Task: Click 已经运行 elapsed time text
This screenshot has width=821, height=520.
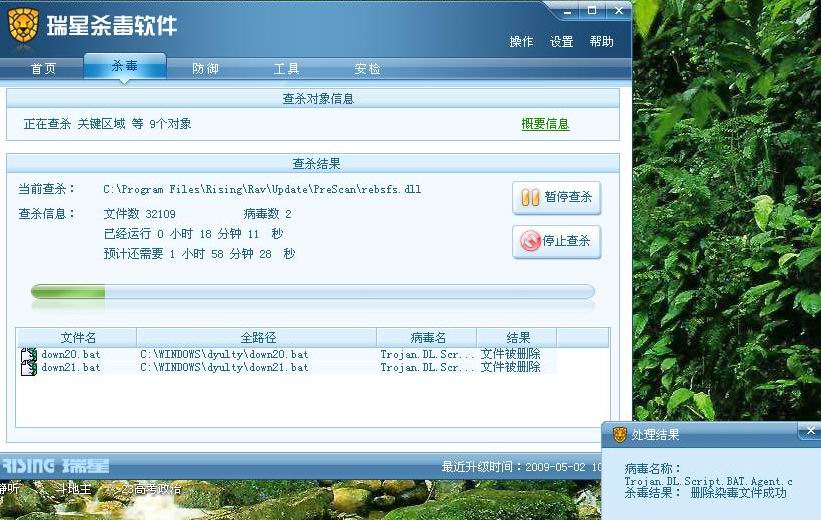Action: pyautogui.click(x=193, y=234)
